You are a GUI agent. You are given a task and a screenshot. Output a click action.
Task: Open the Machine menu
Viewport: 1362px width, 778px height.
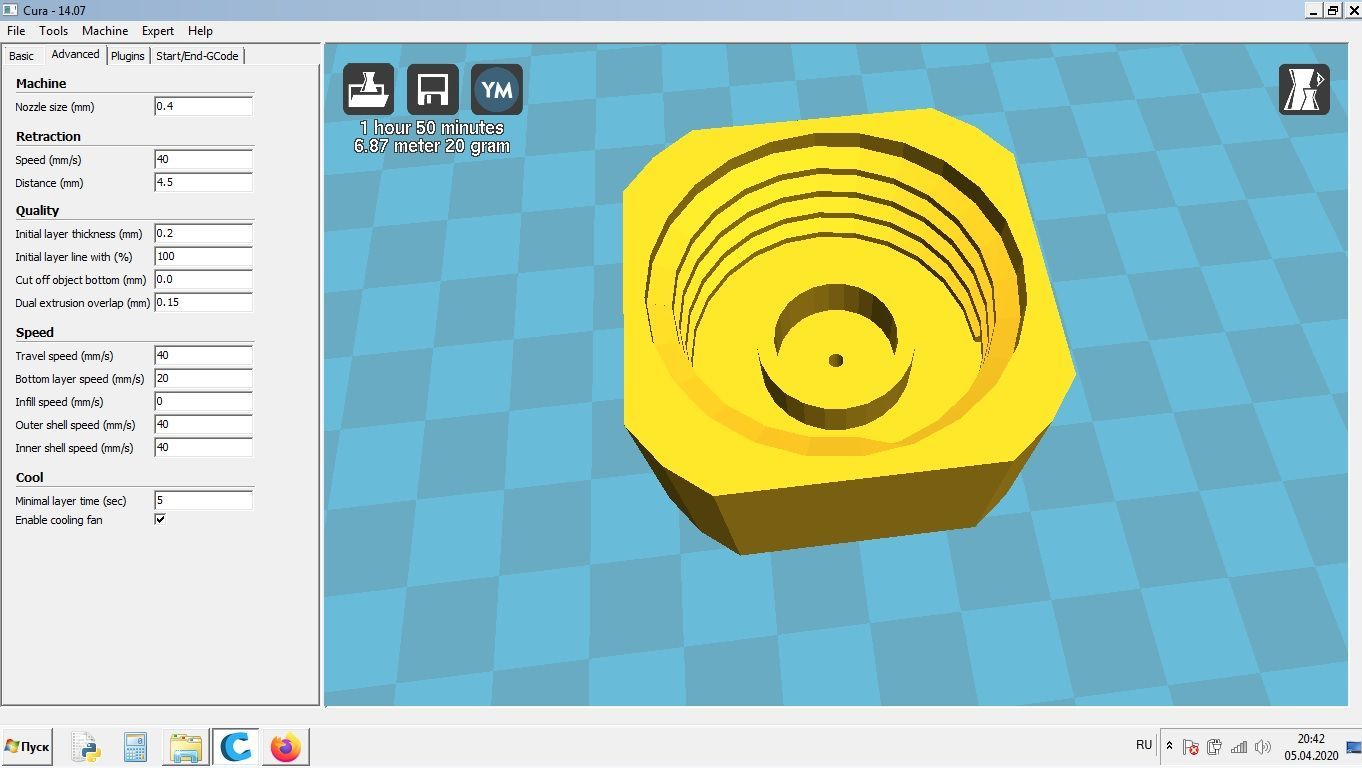click(105, 31)
